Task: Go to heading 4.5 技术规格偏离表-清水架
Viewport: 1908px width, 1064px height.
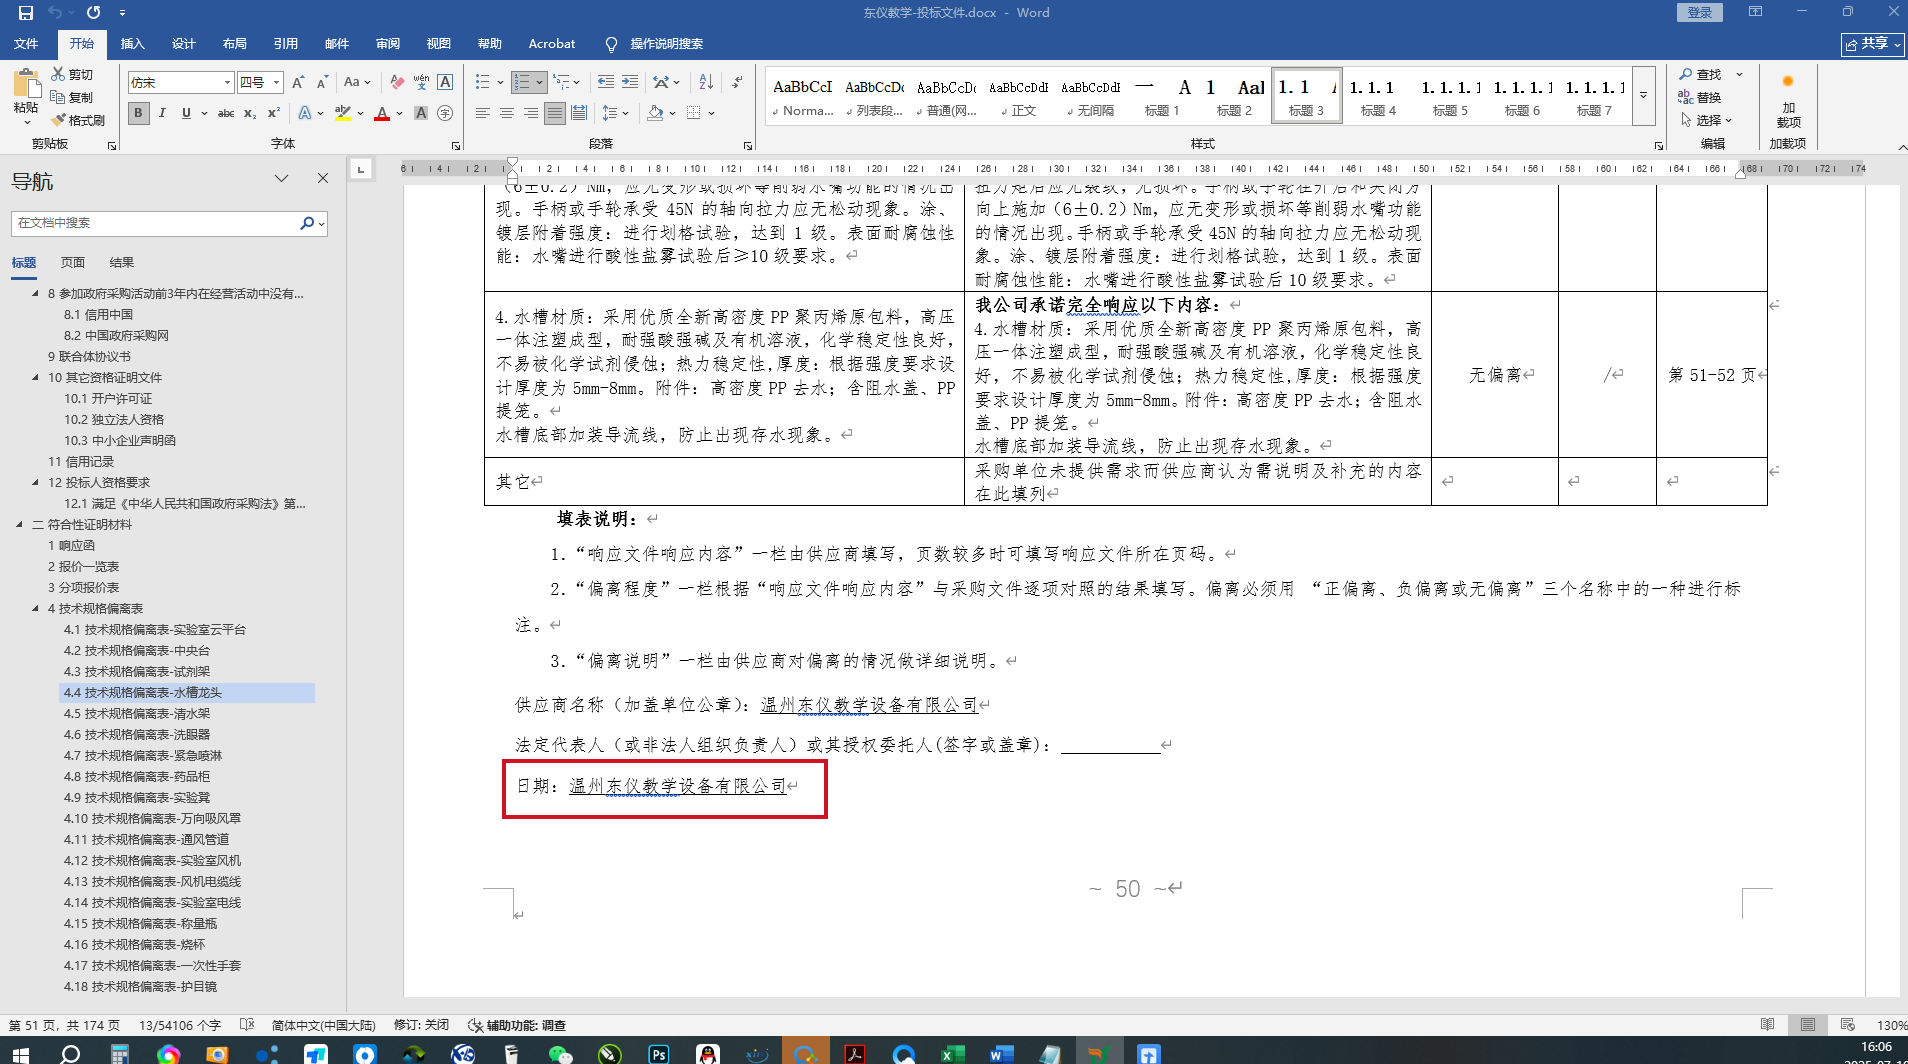Action: (x=137, y=714)
